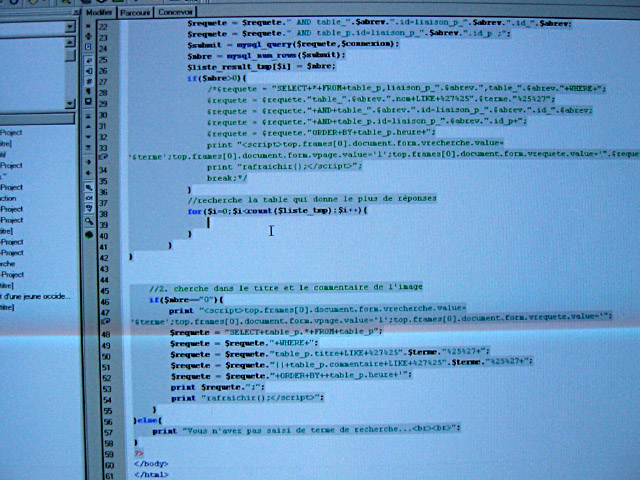
Task: Click the "Vous n'avez pas saisi" print line
Action: [x=306, y=429]
